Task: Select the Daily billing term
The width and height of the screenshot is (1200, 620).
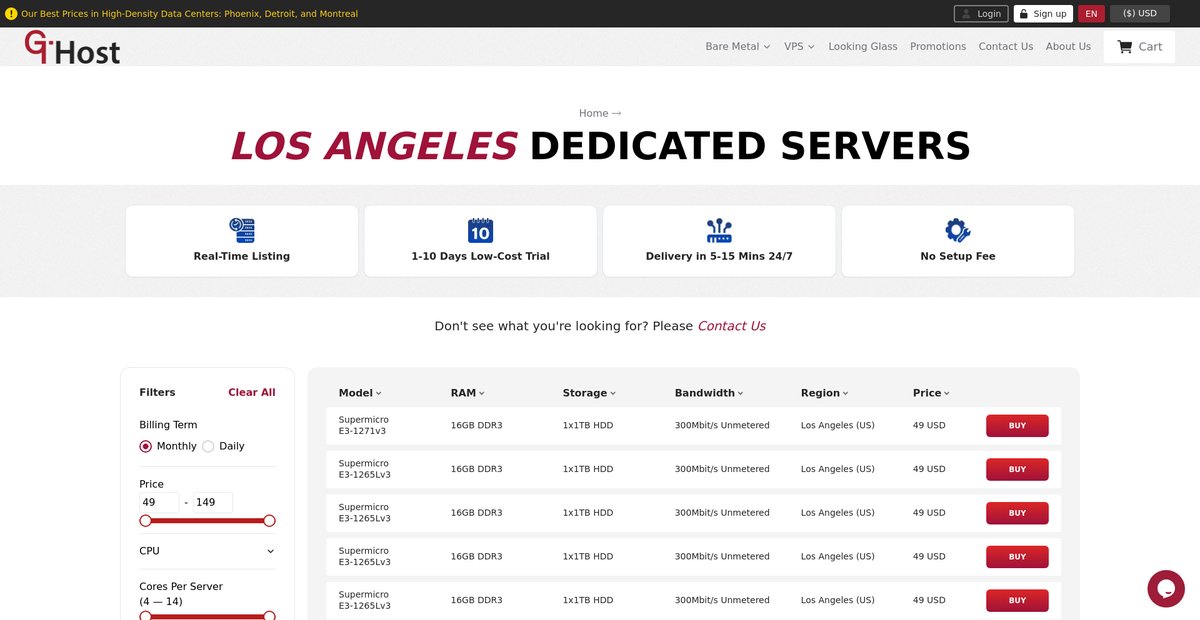Action: click(x=208, y=446)
